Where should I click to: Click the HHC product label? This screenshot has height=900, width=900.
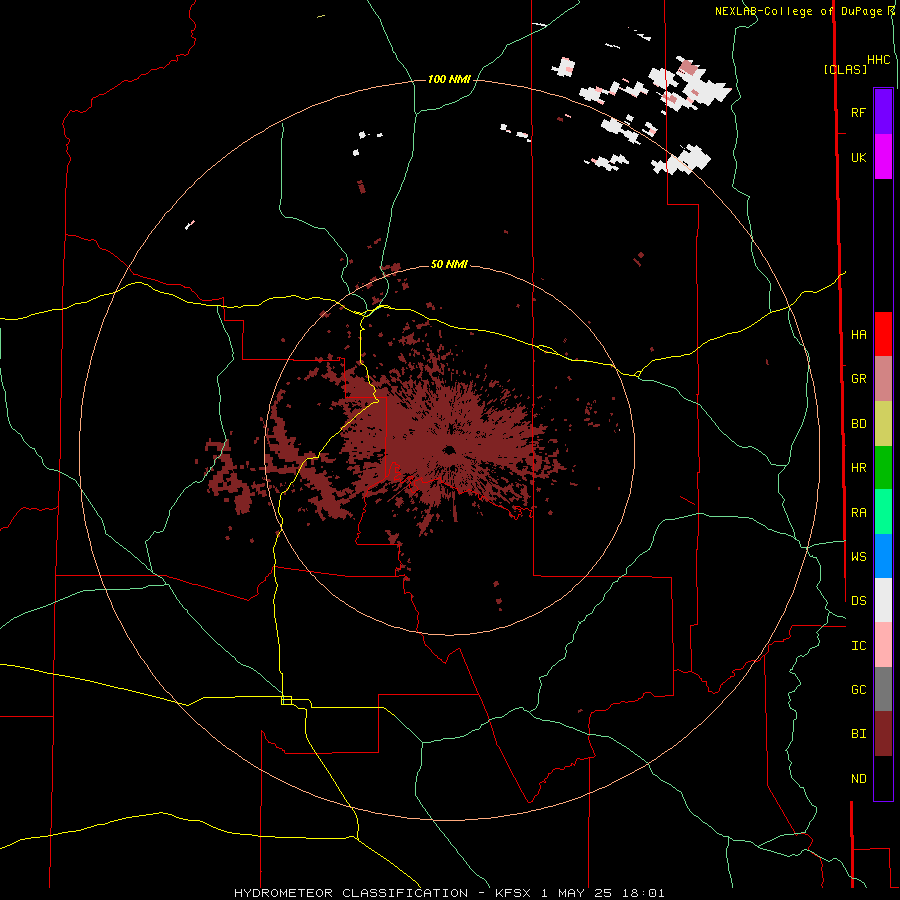[878, 60]
